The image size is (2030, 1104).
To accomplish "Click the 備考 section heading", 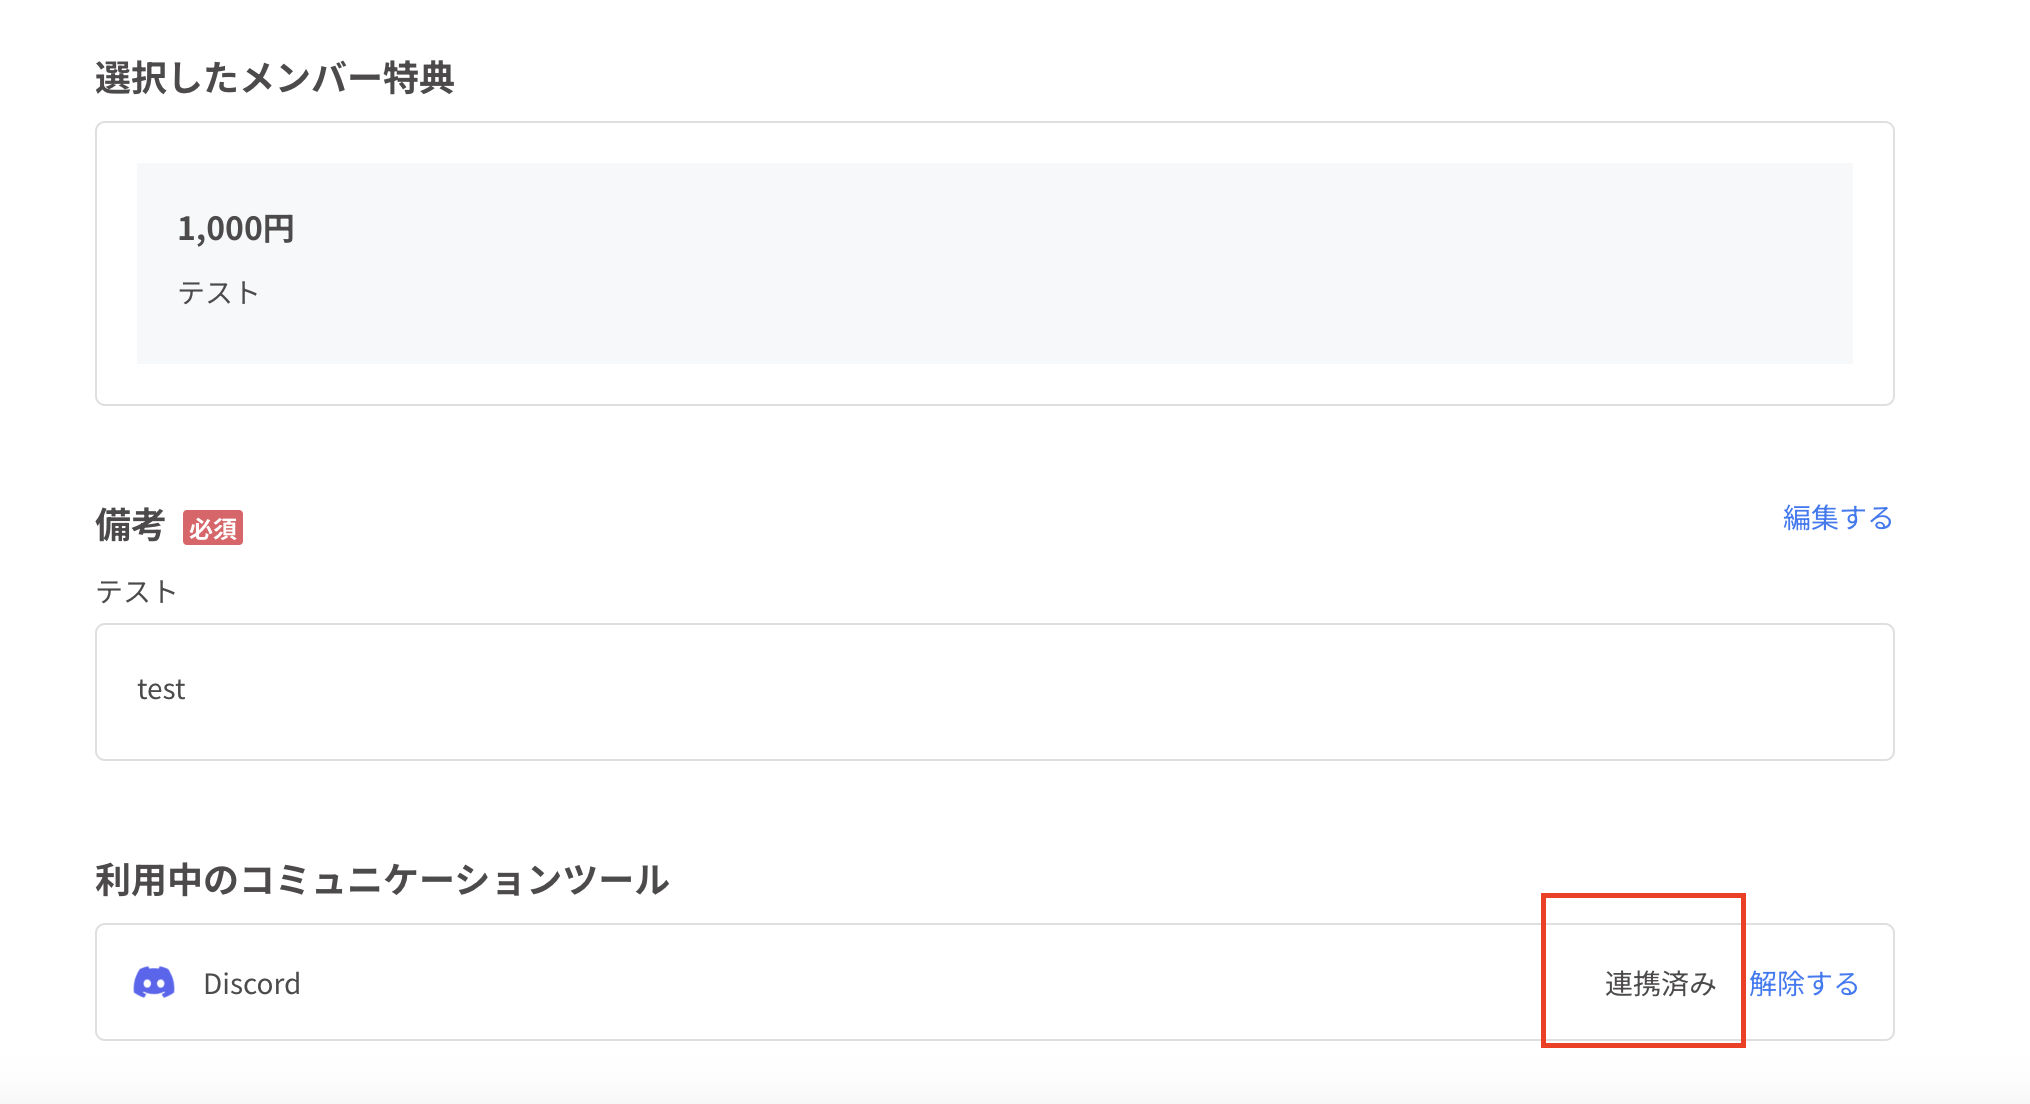I will point(130,525).
